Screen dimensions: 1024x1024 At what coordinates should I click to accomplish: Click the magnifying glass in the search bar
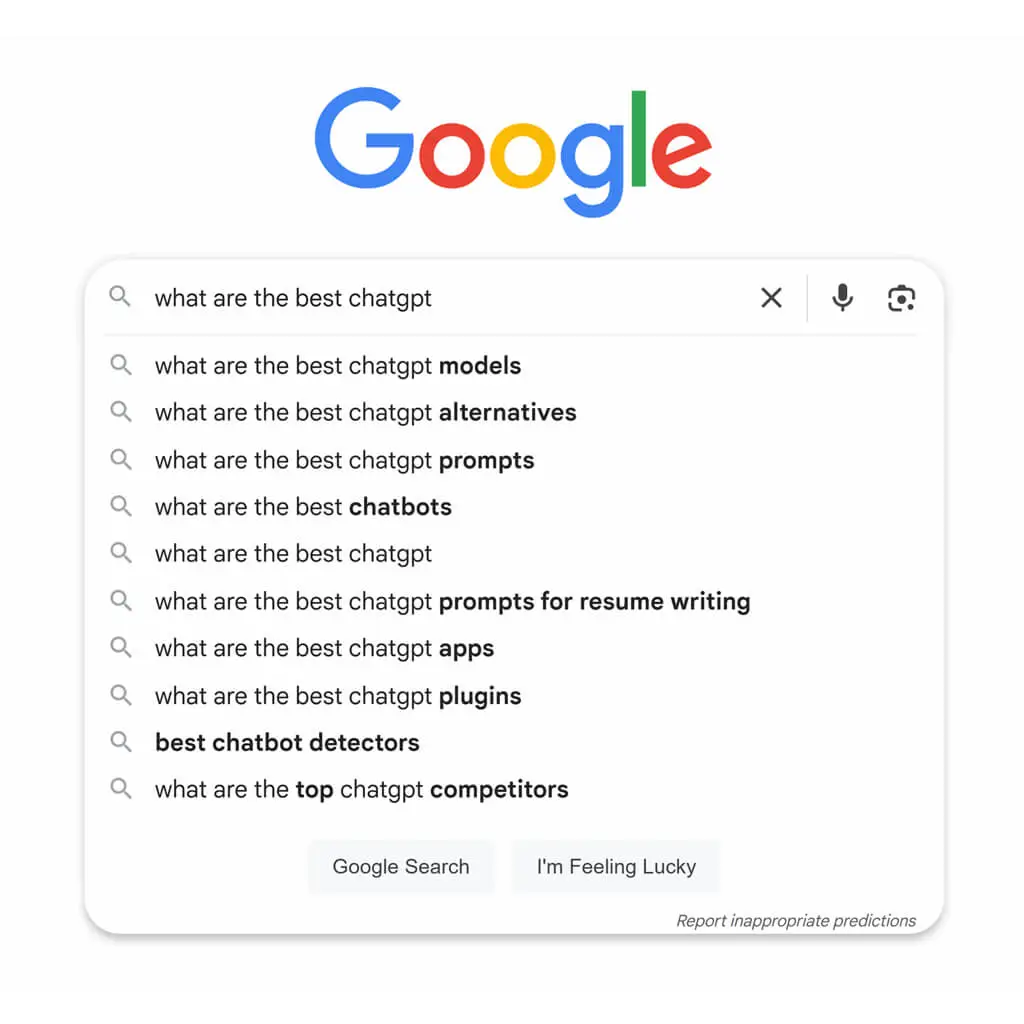120,297
